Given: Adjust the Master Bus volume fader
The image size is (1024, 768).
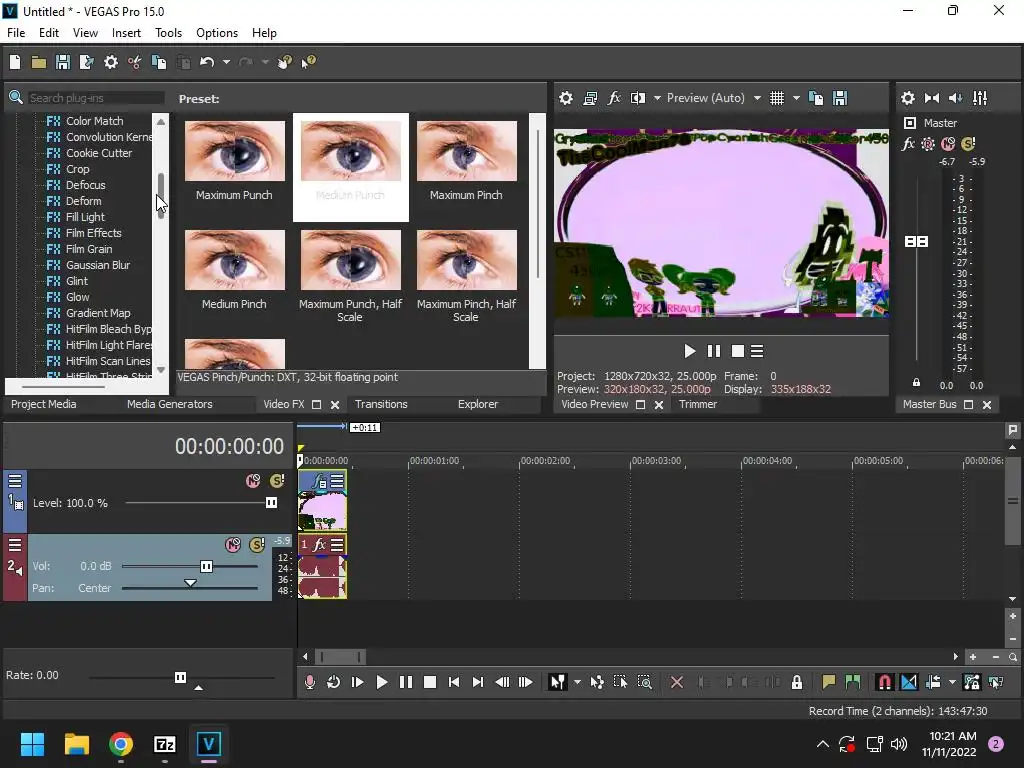Looking at the screenshot, I should click(x=916, y=242).
